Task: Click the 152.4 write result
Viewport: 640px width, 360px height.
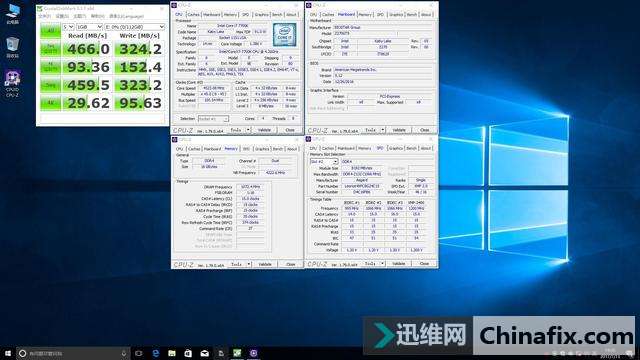Action: [x=140, y=67]
